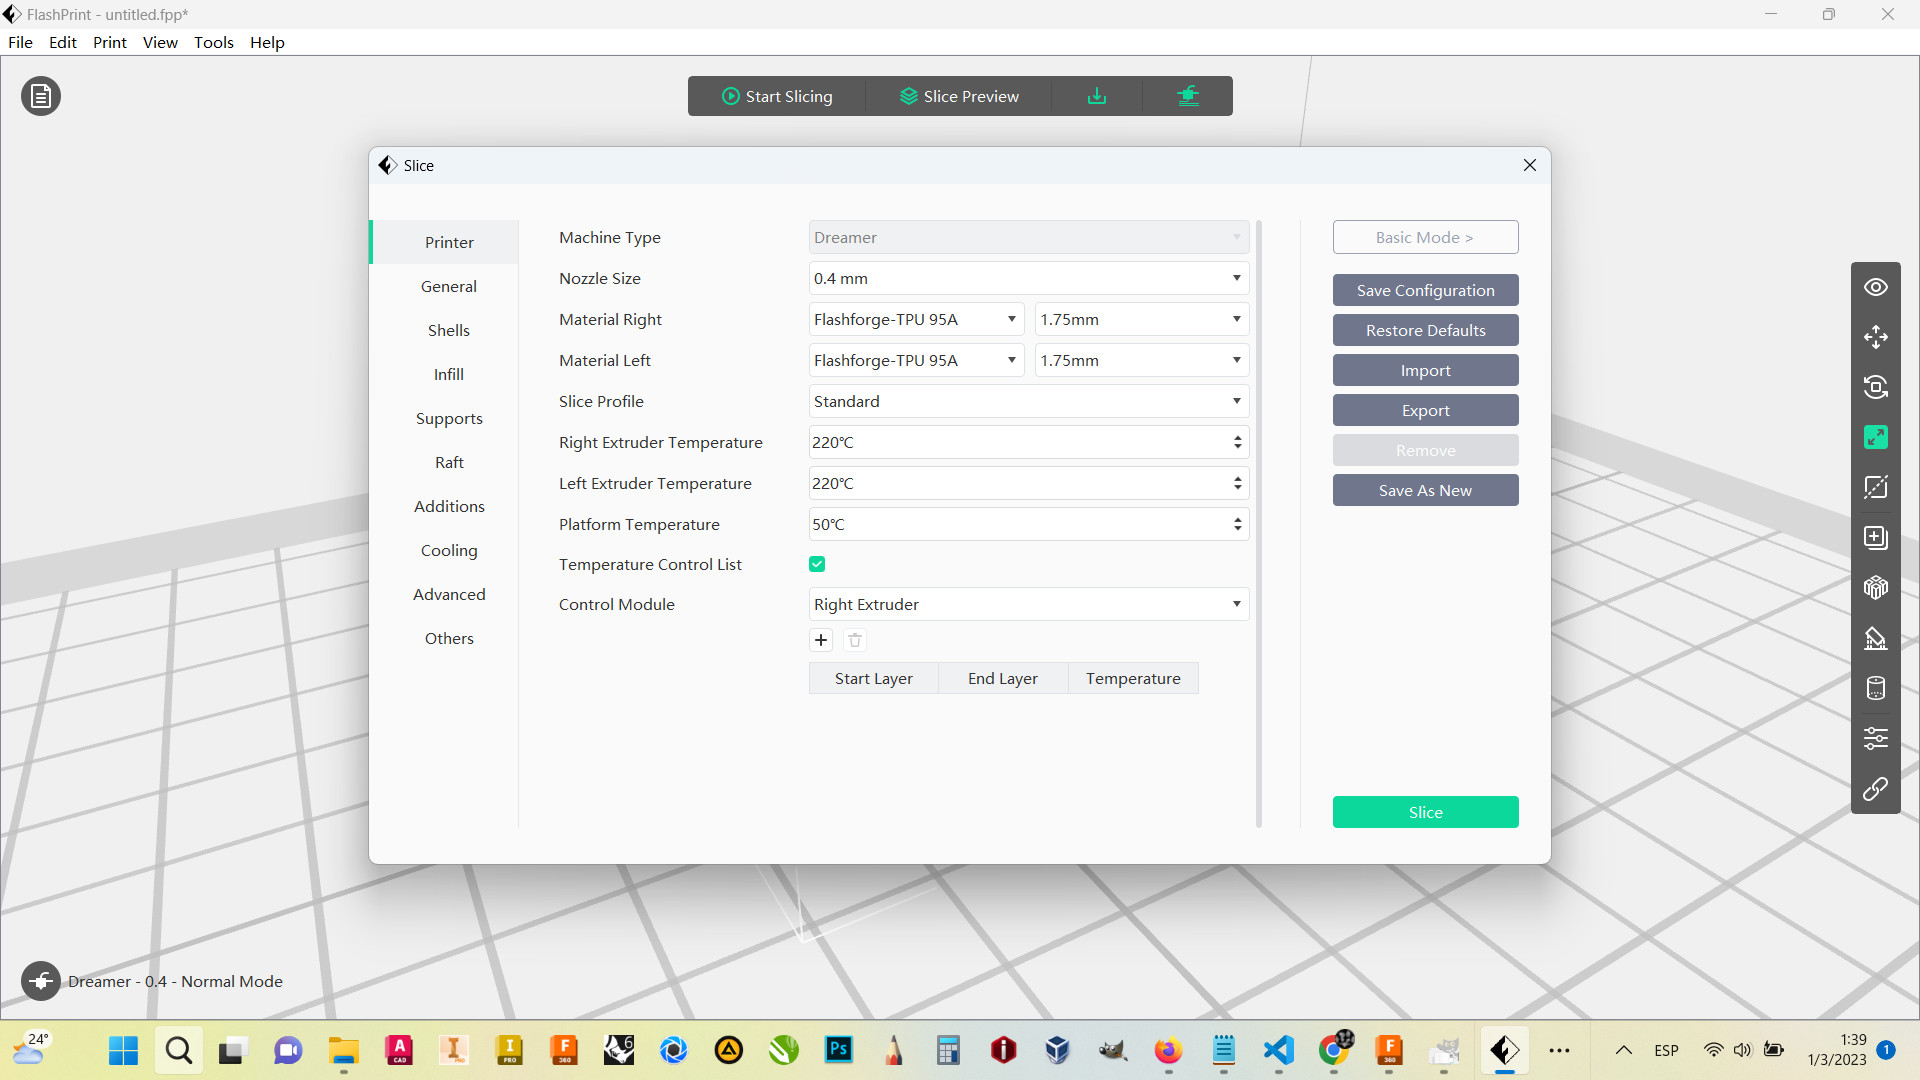Click Restore Defaults
The height and width of the screenshot is (1080, 1920).
click(x=1425, y=330)
